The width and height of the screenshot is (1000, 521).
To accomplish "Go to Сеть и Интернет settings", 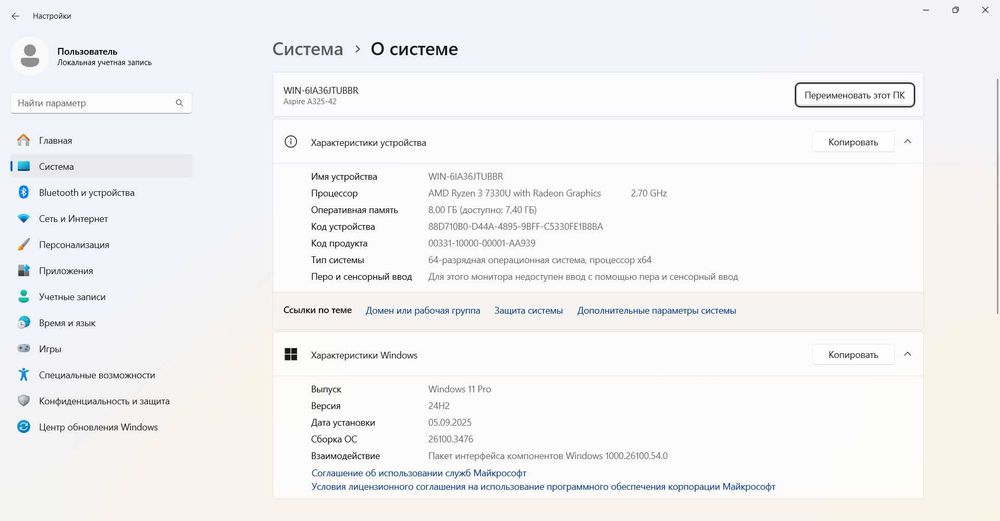I will coord(101,219).
